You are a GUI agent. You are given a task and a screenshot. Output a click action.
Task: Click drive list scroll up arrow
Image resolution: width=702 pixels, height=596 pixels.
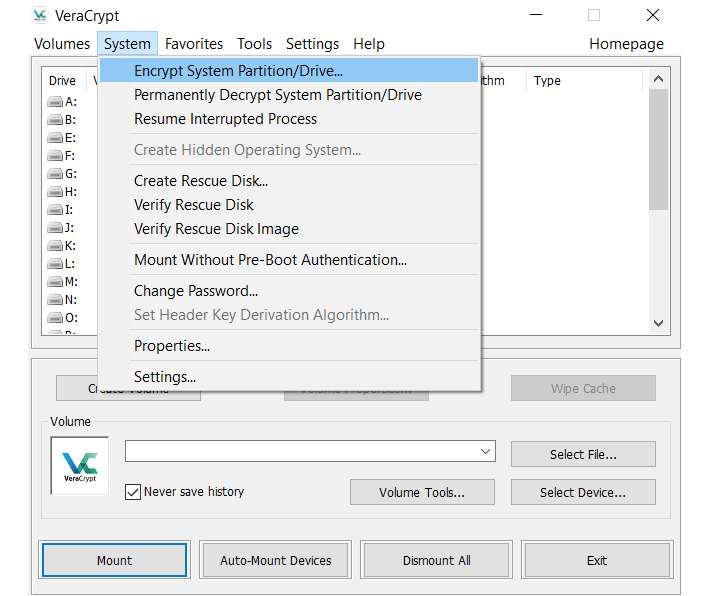tap(659, 79)
